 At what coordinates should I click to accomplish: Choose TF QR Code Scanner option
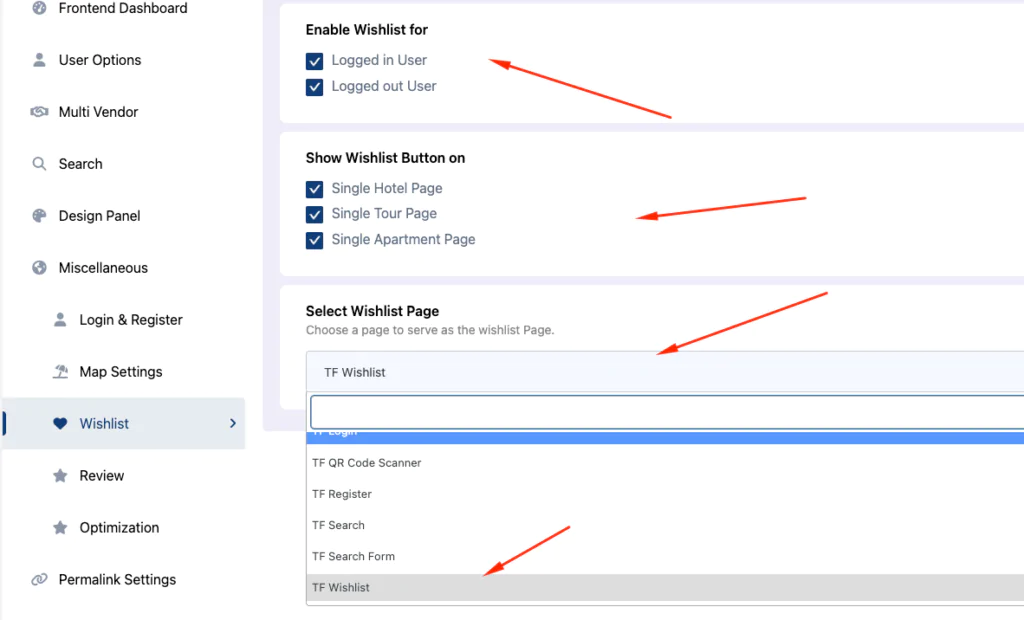[x=665, y=463]
